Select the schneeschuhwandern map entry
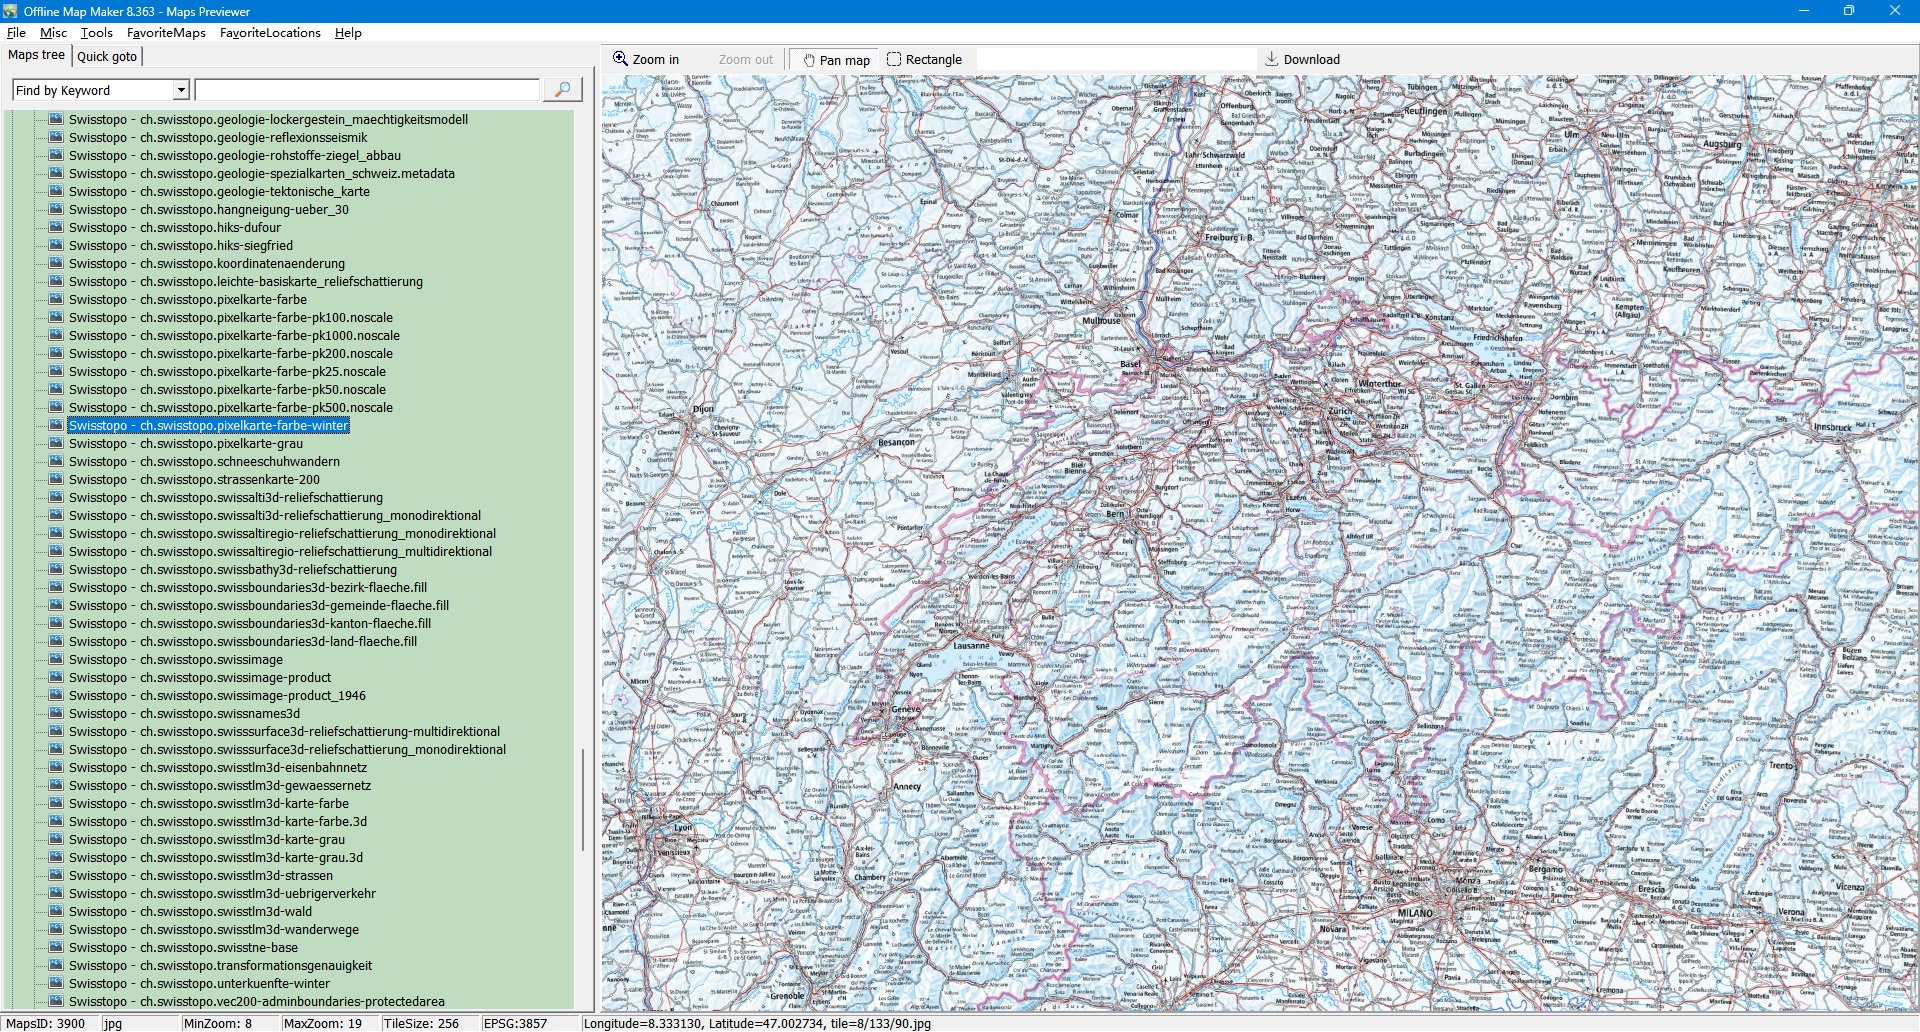Viewport: 1920px width, 1032px height. click(204, 462)
